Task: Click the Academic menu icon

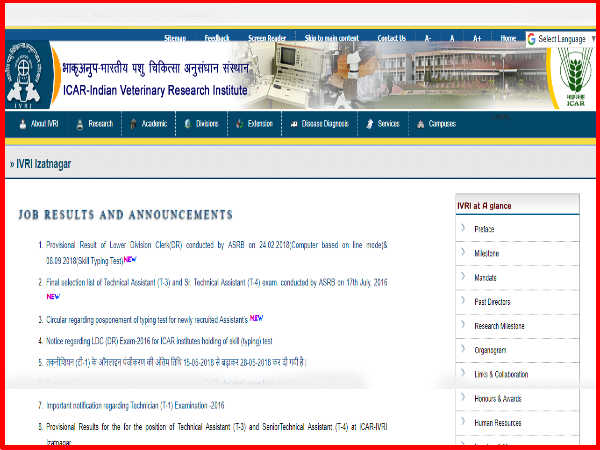Action: tap(133, 124)
